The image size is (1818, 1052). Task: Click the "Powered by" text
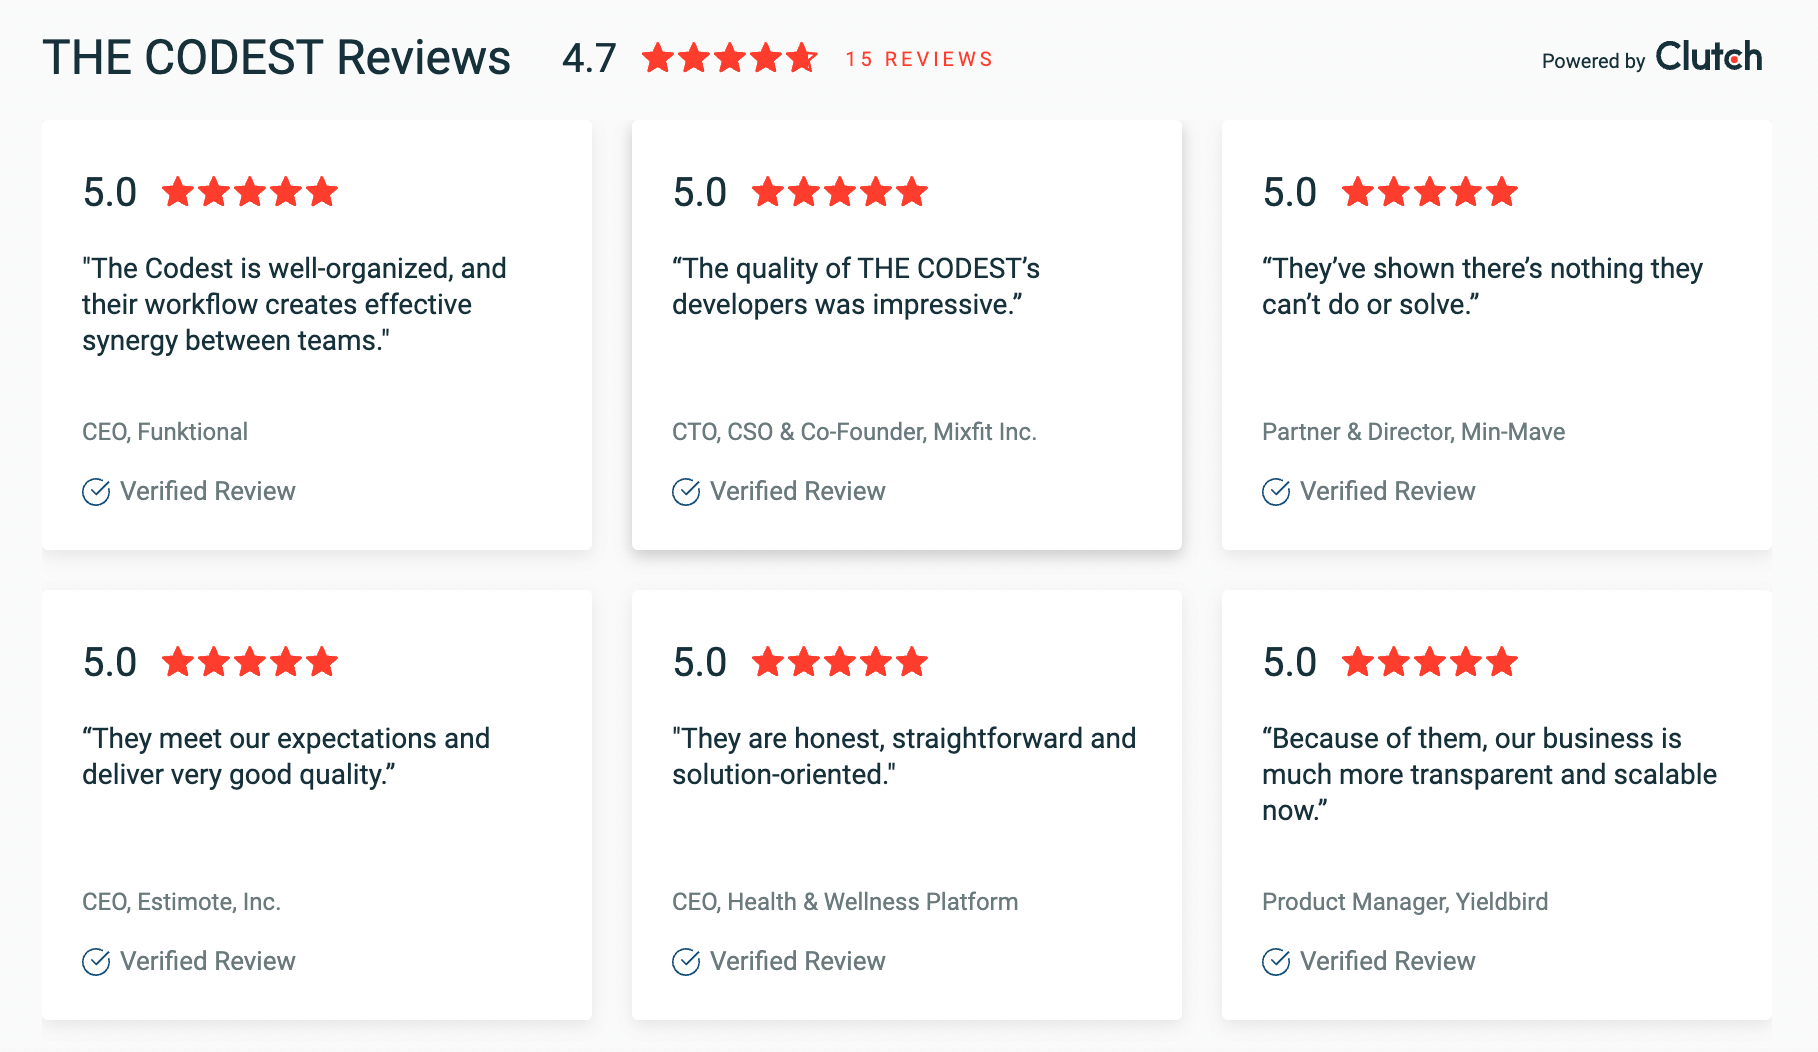pyautogui.click(x=1593, y=61)
